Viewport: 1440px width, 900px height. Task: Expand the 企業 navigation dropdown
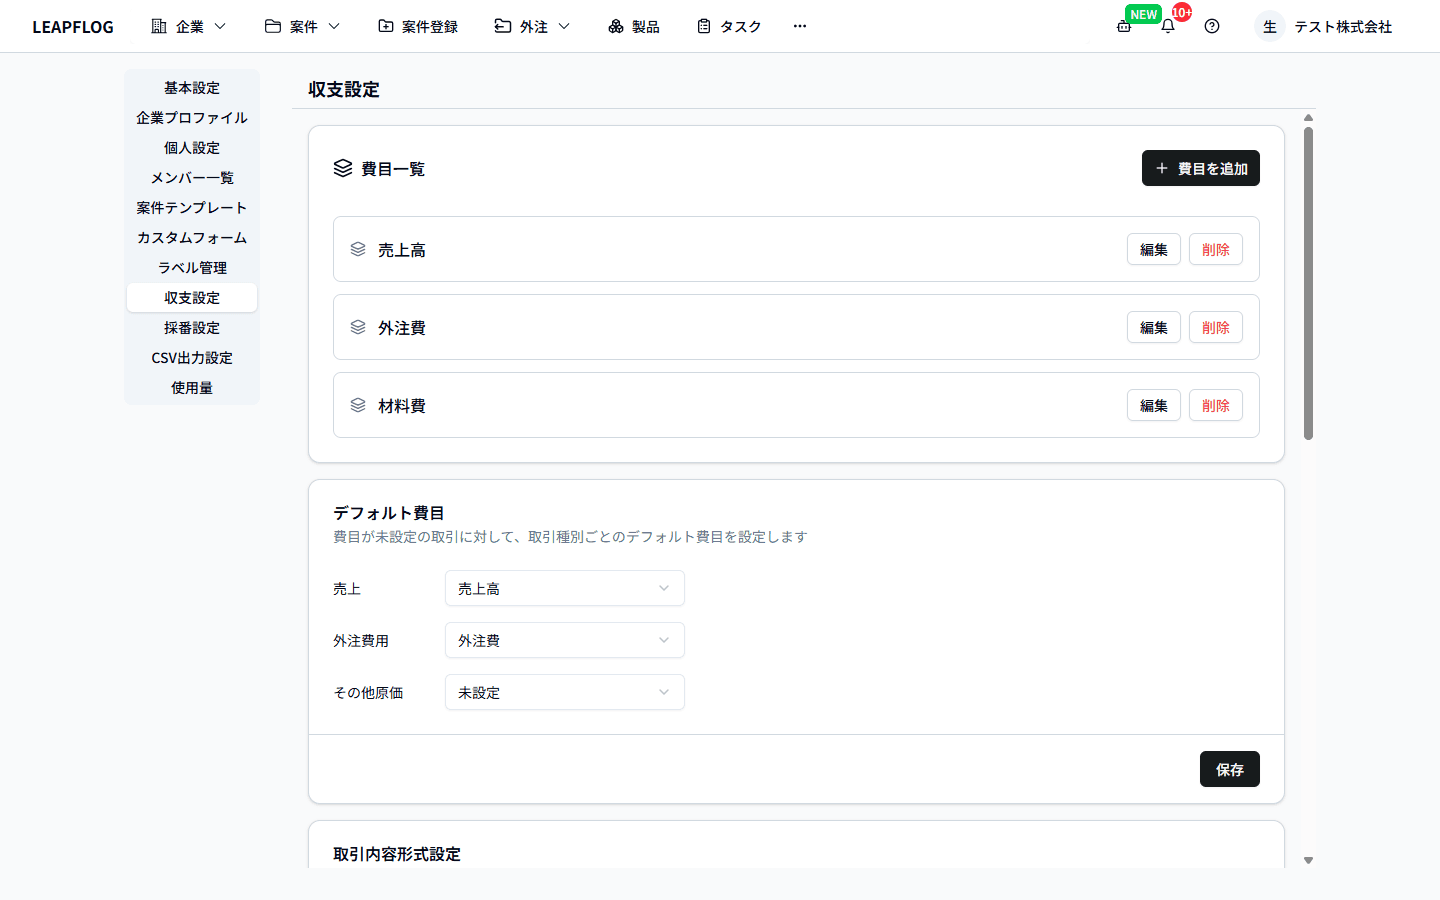pyautogui.click(x=189, y=26)
